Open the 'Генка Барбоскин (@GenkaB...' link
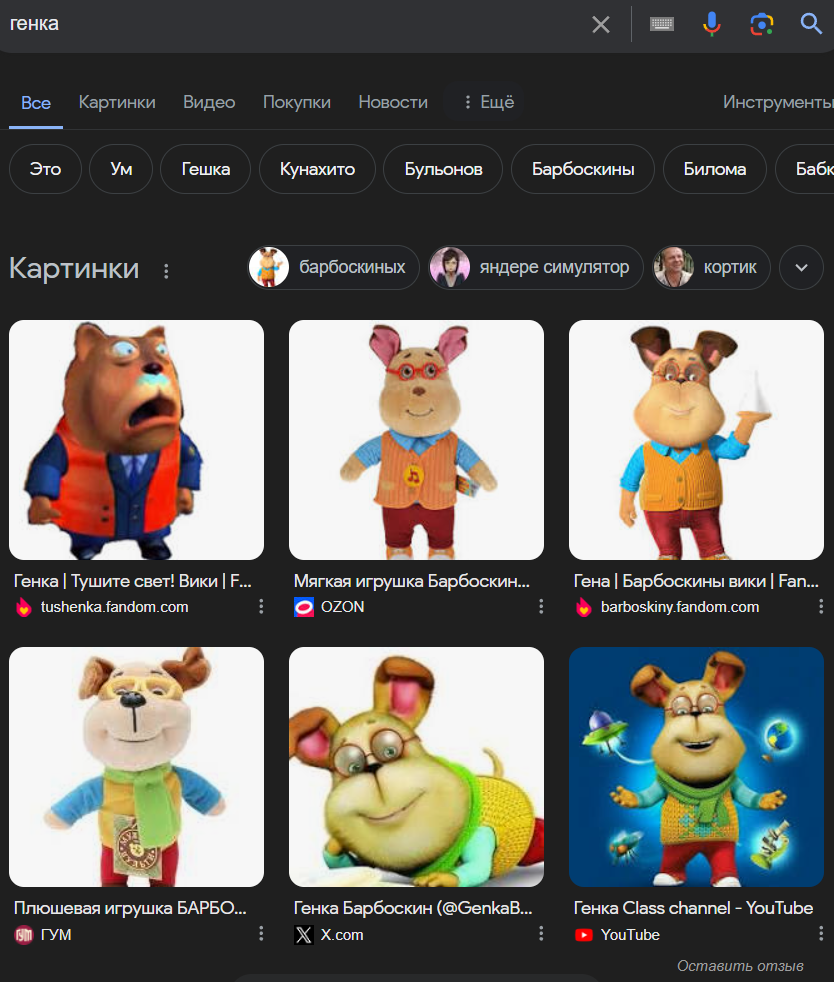The height and width of the screenshot is (982, 834). tap(413, 908)
